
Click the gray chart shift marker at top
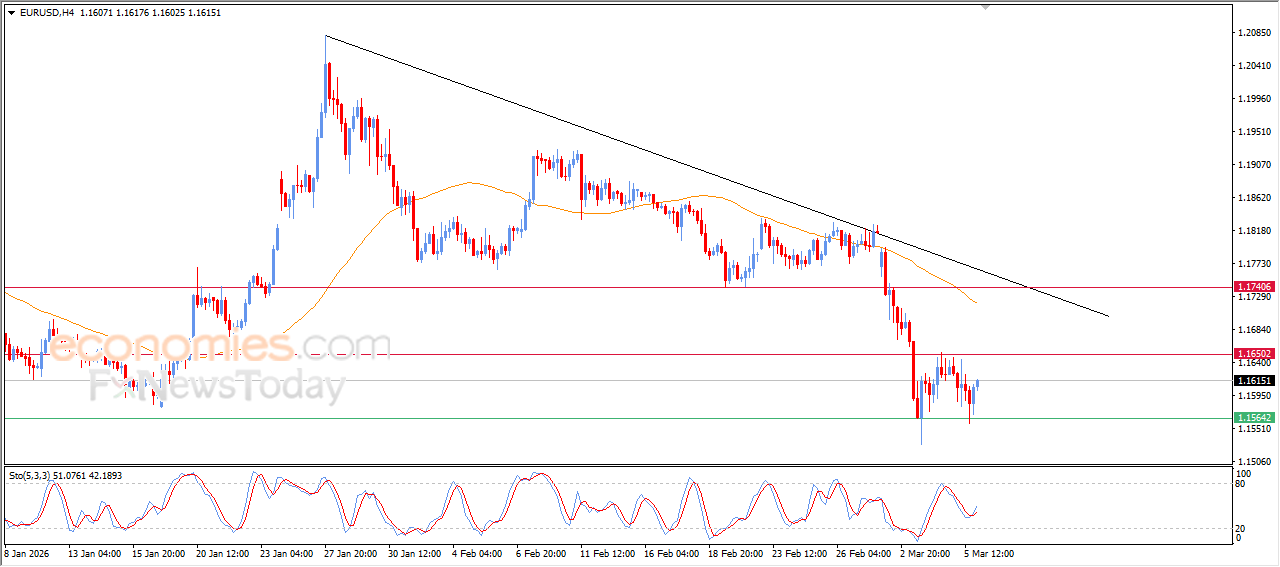pos(987,7)
